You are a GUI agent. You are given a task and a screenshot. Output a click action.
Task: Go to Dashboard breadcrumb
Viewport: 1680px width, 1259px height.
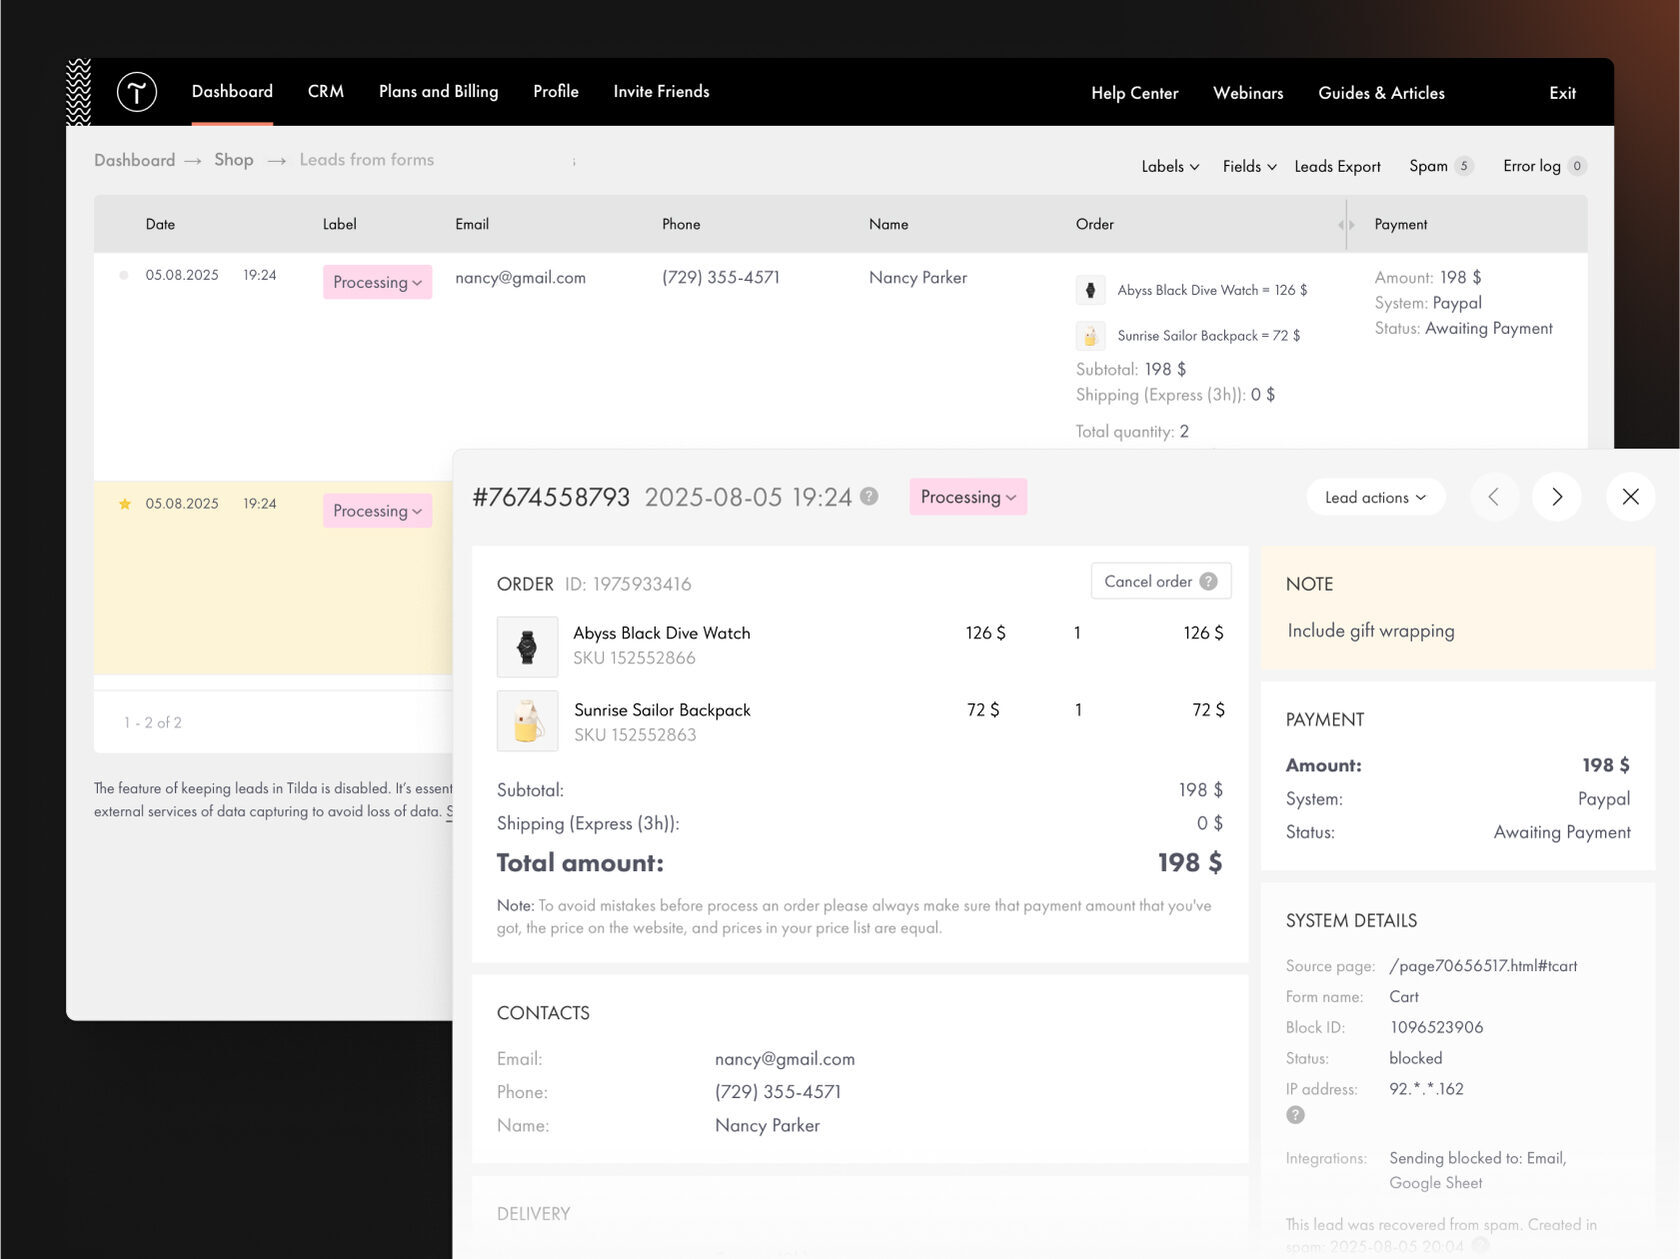[134, 160]
